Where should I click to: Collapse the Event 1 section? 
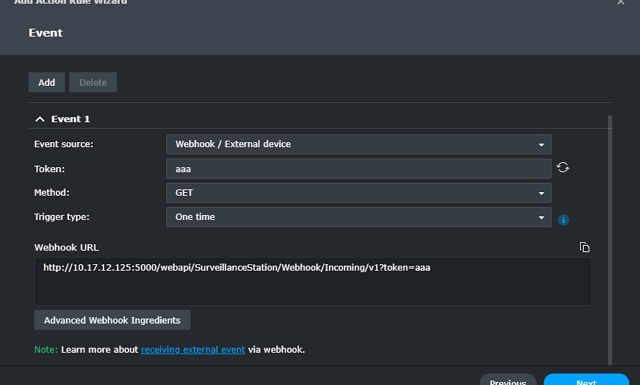(40, 119)
